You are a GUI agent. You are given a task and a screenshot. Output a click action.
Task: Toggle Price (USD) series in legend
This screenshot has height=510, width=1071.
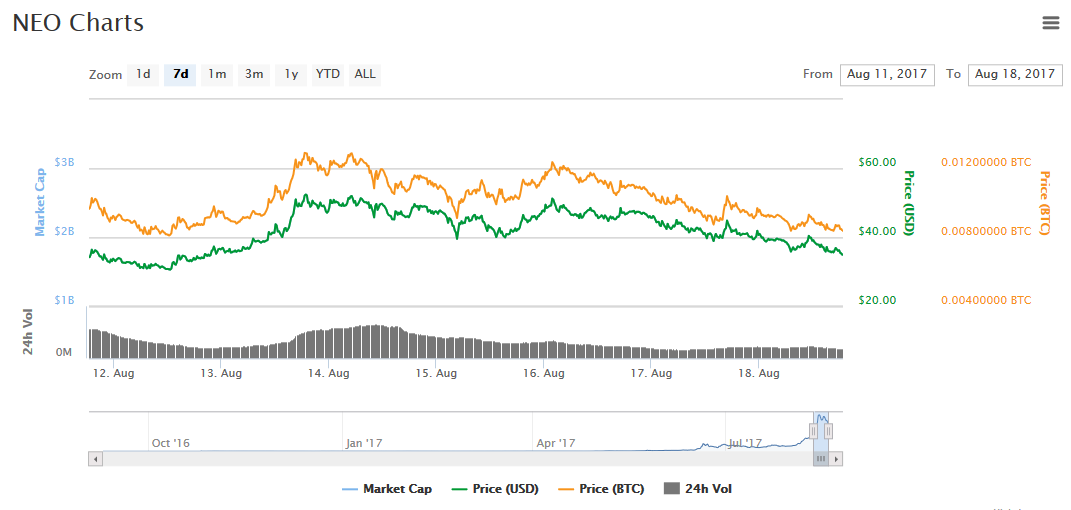[x=496, y=489]
